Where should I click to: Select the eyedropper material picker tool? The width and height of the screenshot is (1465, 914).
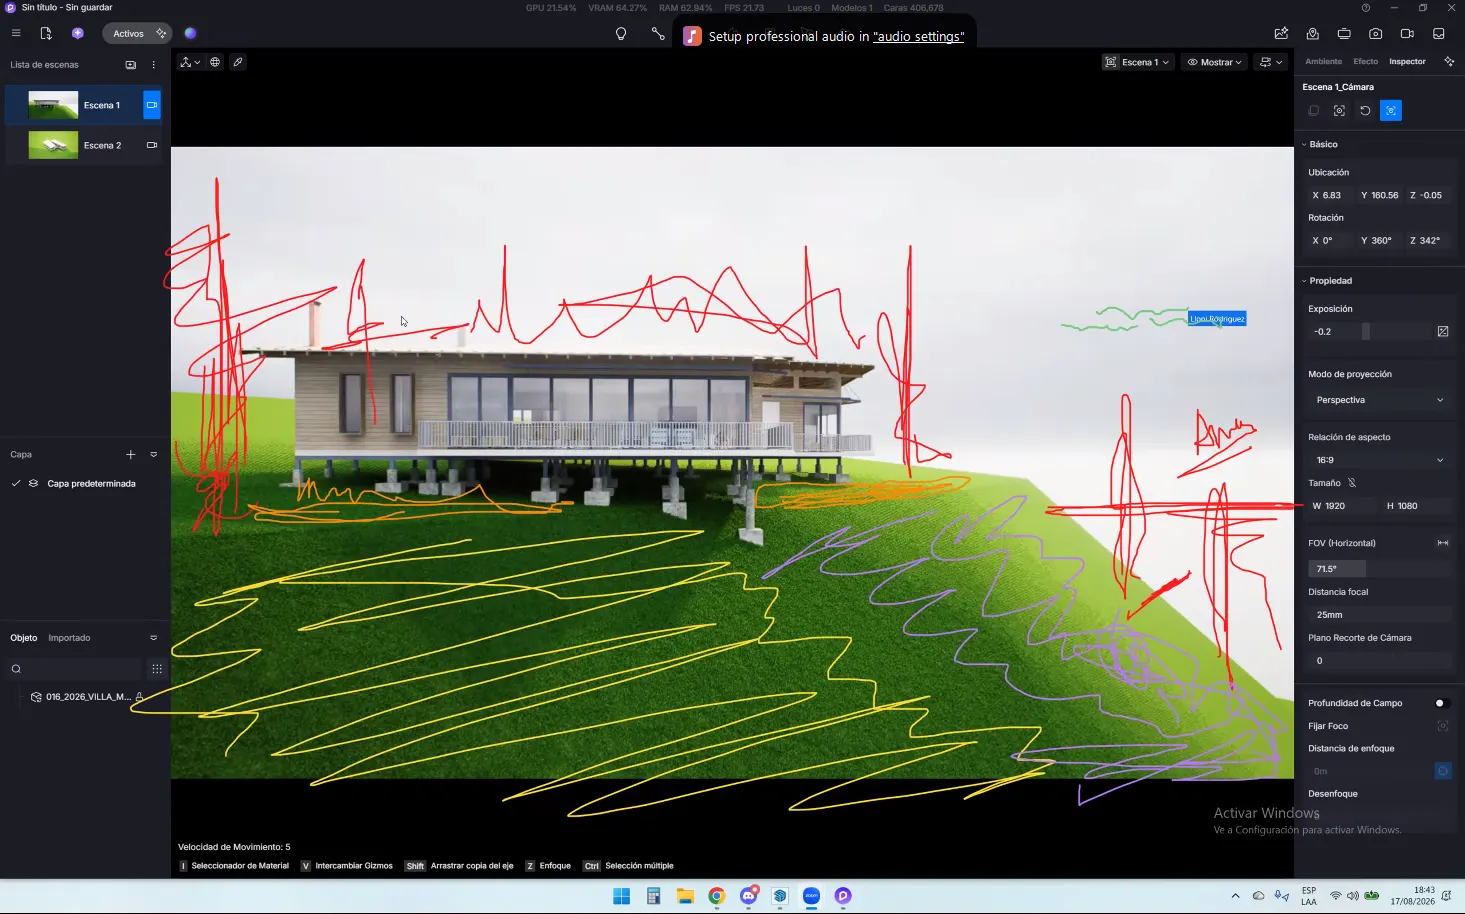click(x=238, y=62)
